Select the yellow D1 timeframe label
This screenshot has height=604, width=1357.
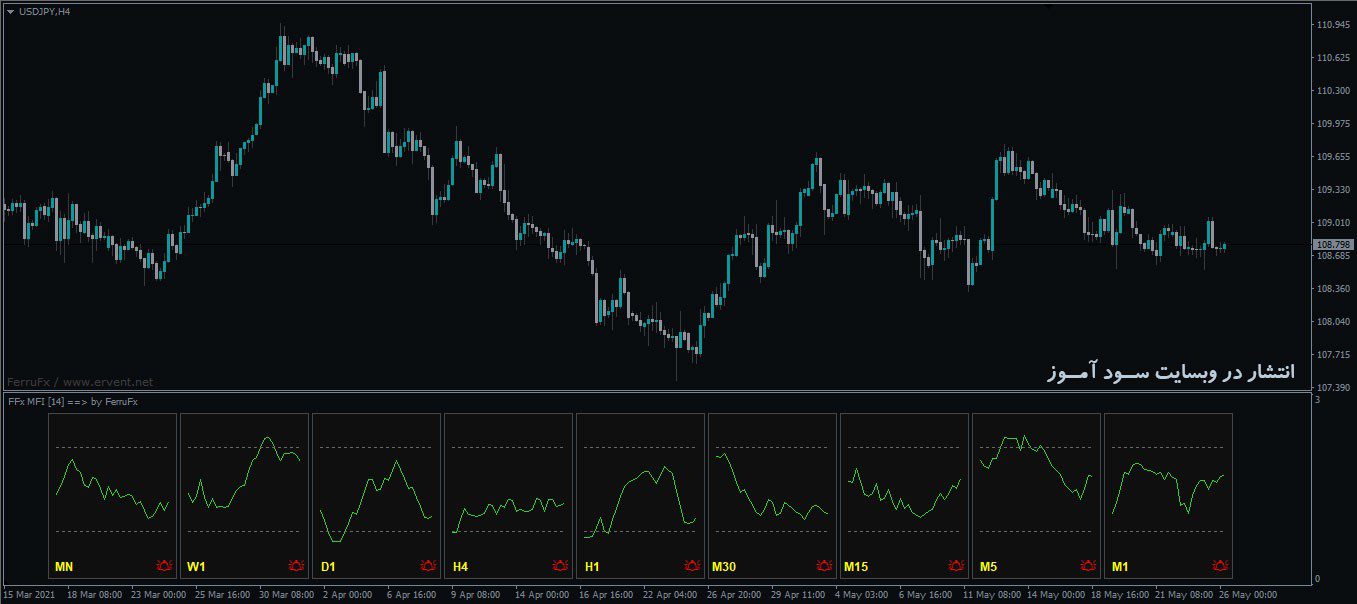[328, 568]
